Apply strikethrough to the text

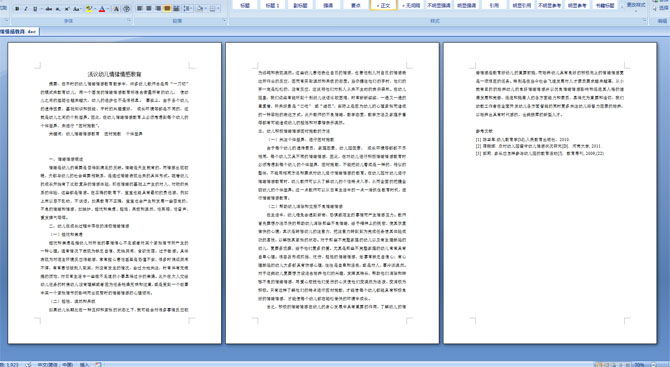[49, 9]
